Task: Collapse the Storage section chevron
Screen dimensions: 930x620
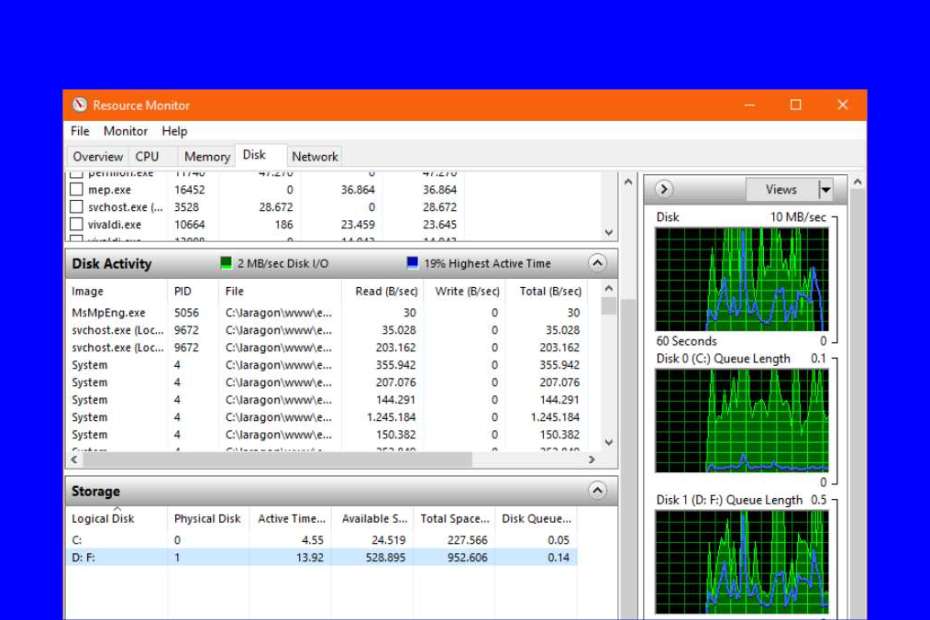Action: click(x=597, y=491)
